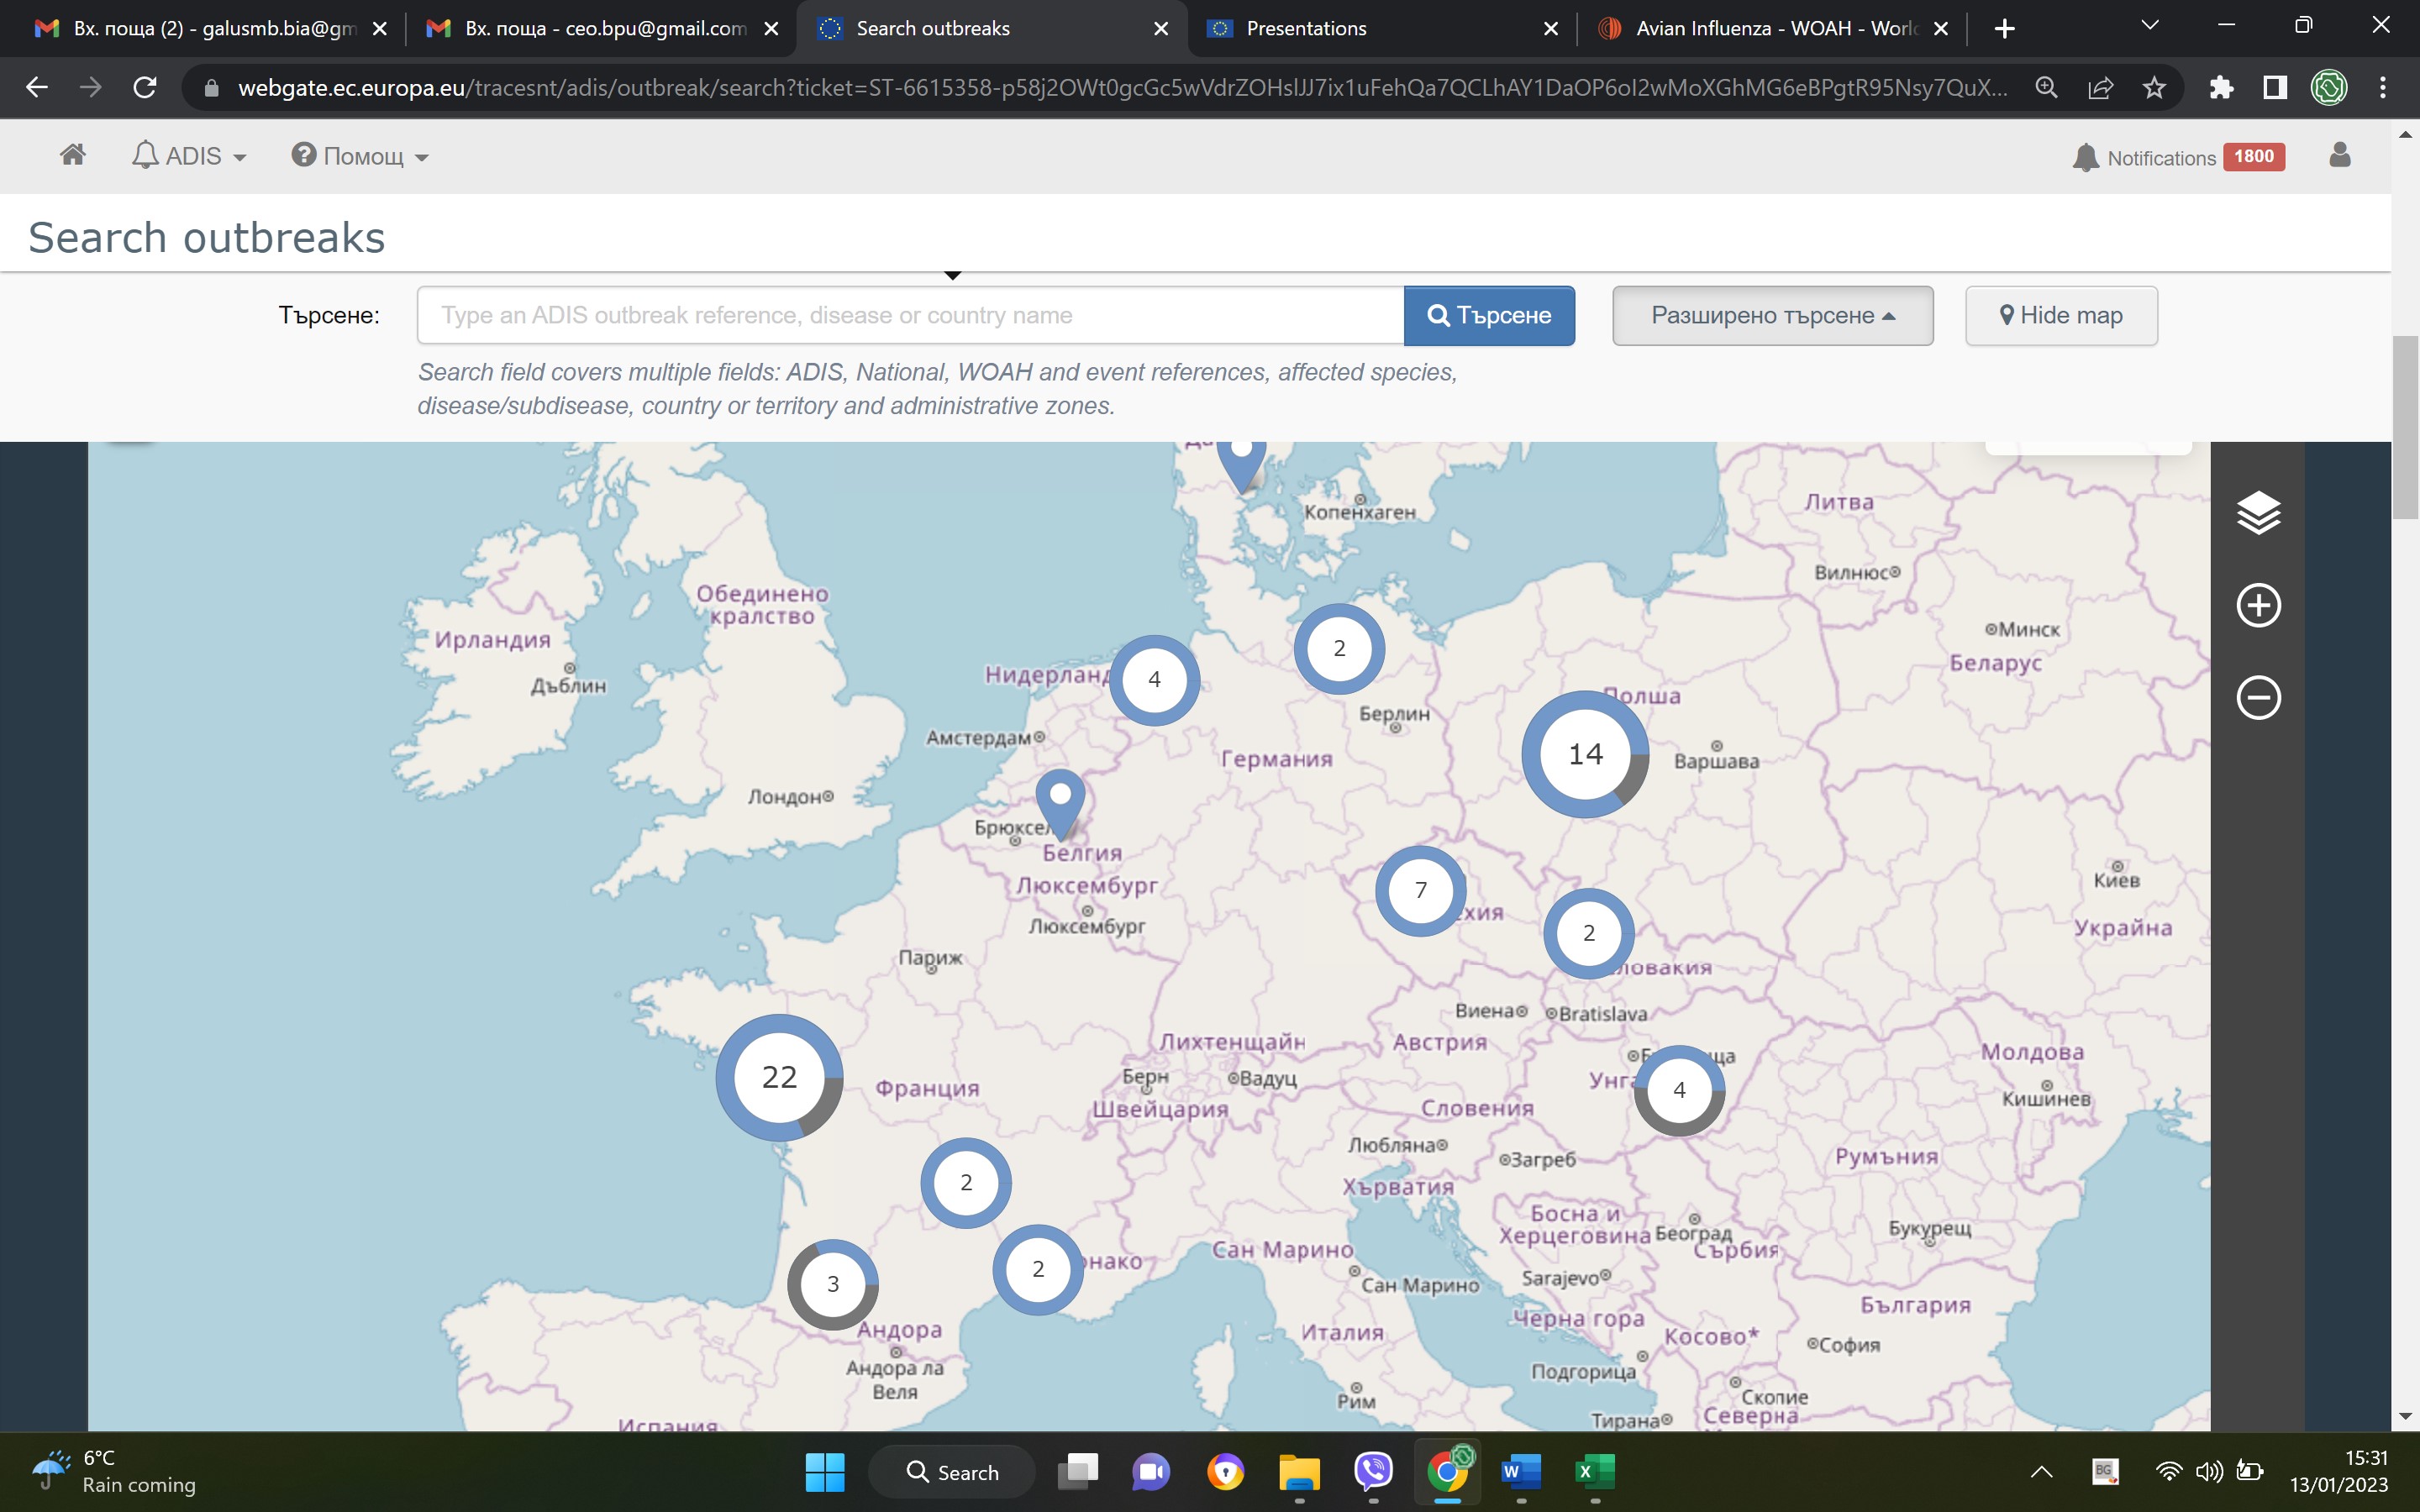
Task: Open clock showing 15:31
Action: point(2338,1471)
